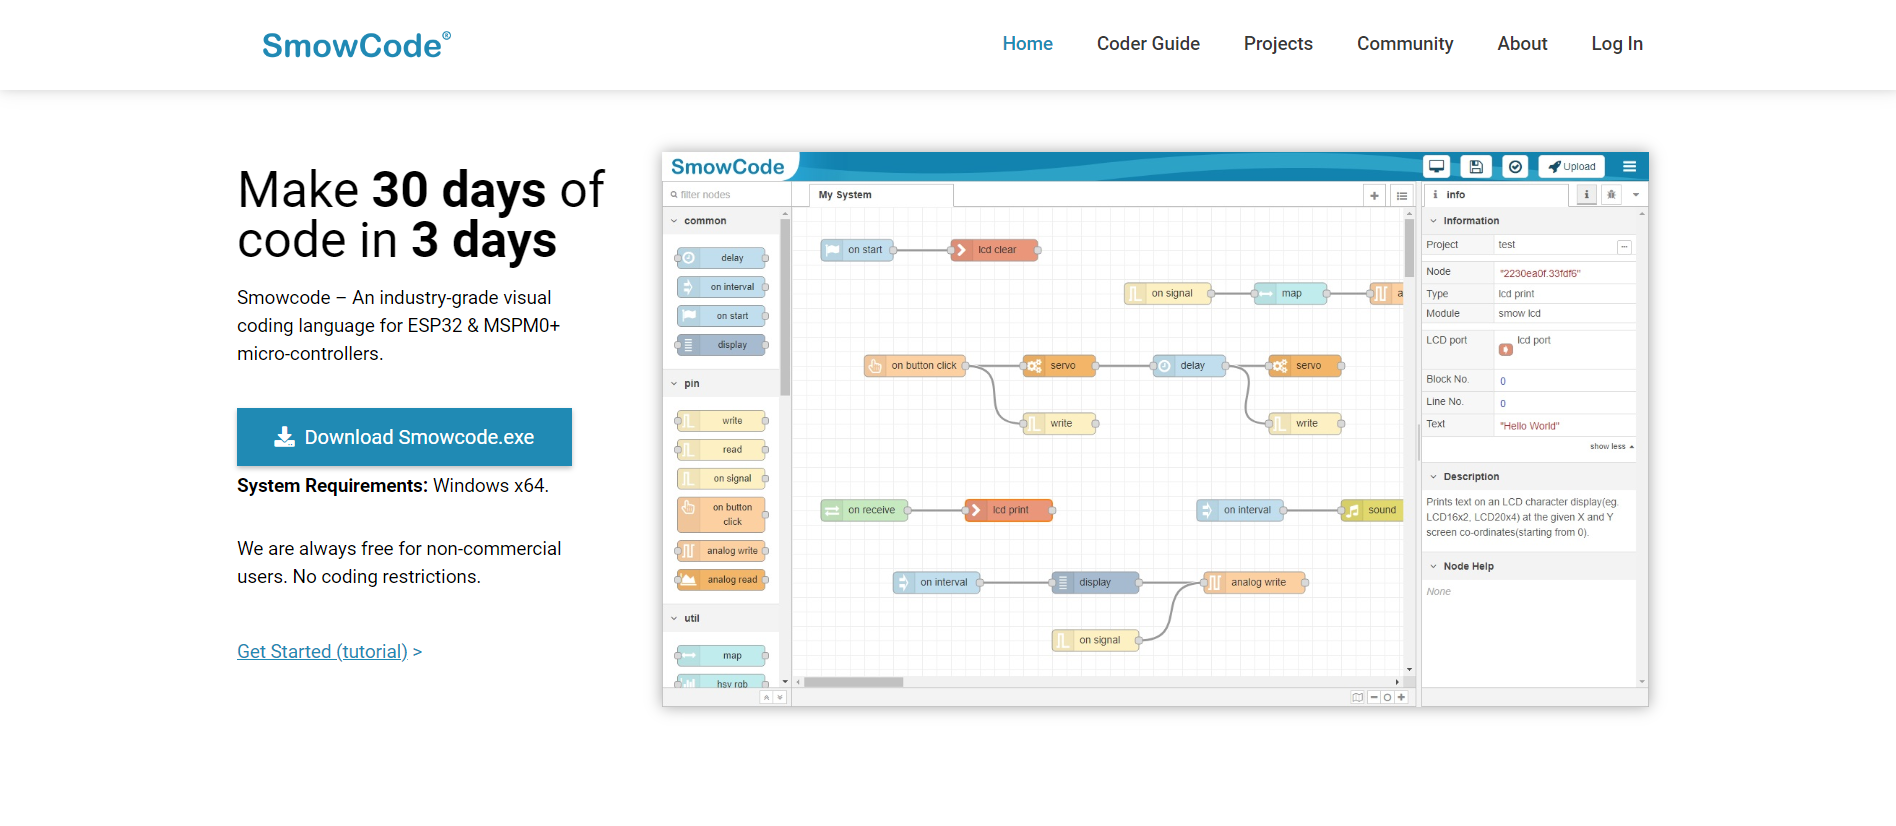Select the on button click canvas node
Image resolution: width=1896 pixels, height=826 pixels.
[916, 366]
